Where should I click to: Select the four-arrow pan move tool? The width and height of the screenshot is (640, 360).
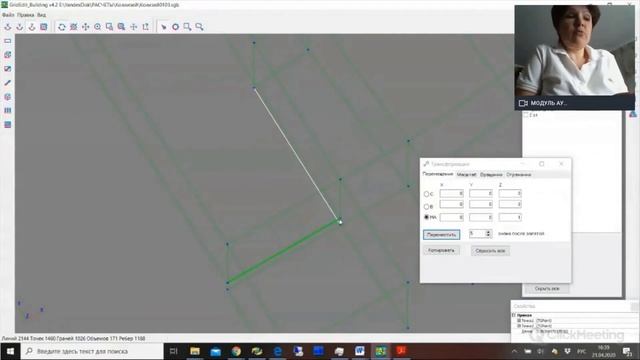pos(85,27)
